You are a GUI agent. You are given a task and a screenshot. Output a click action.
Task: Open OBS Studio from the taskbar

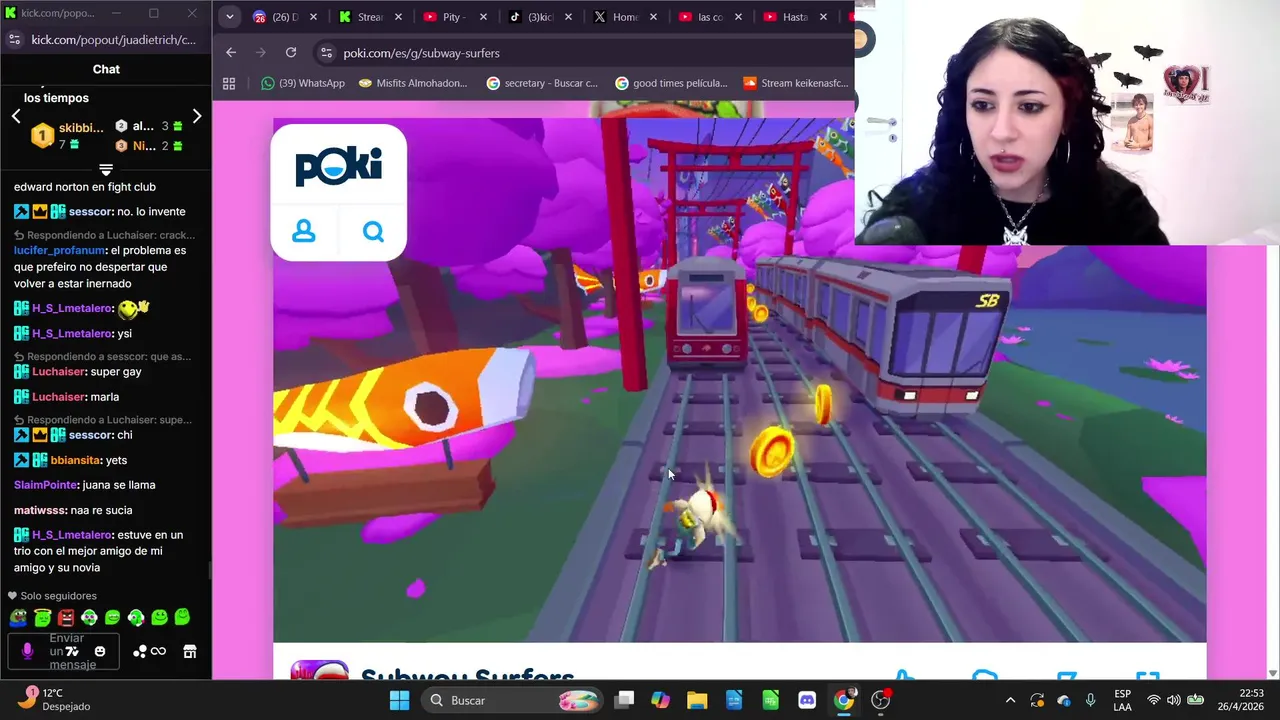[x=881, y=700]
